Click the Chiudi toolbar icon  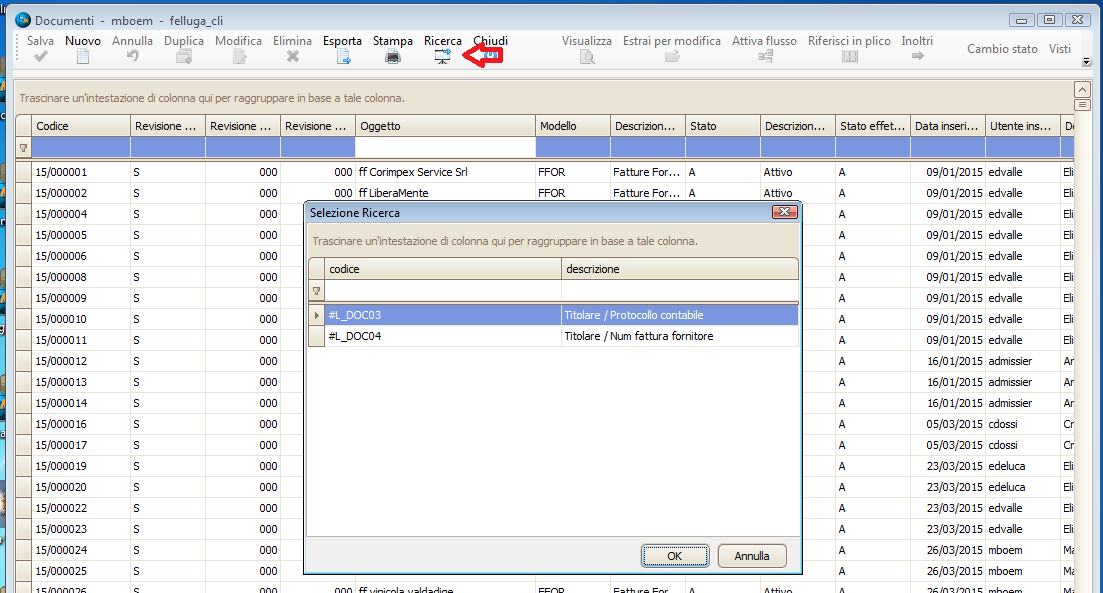tap(490, 57)
